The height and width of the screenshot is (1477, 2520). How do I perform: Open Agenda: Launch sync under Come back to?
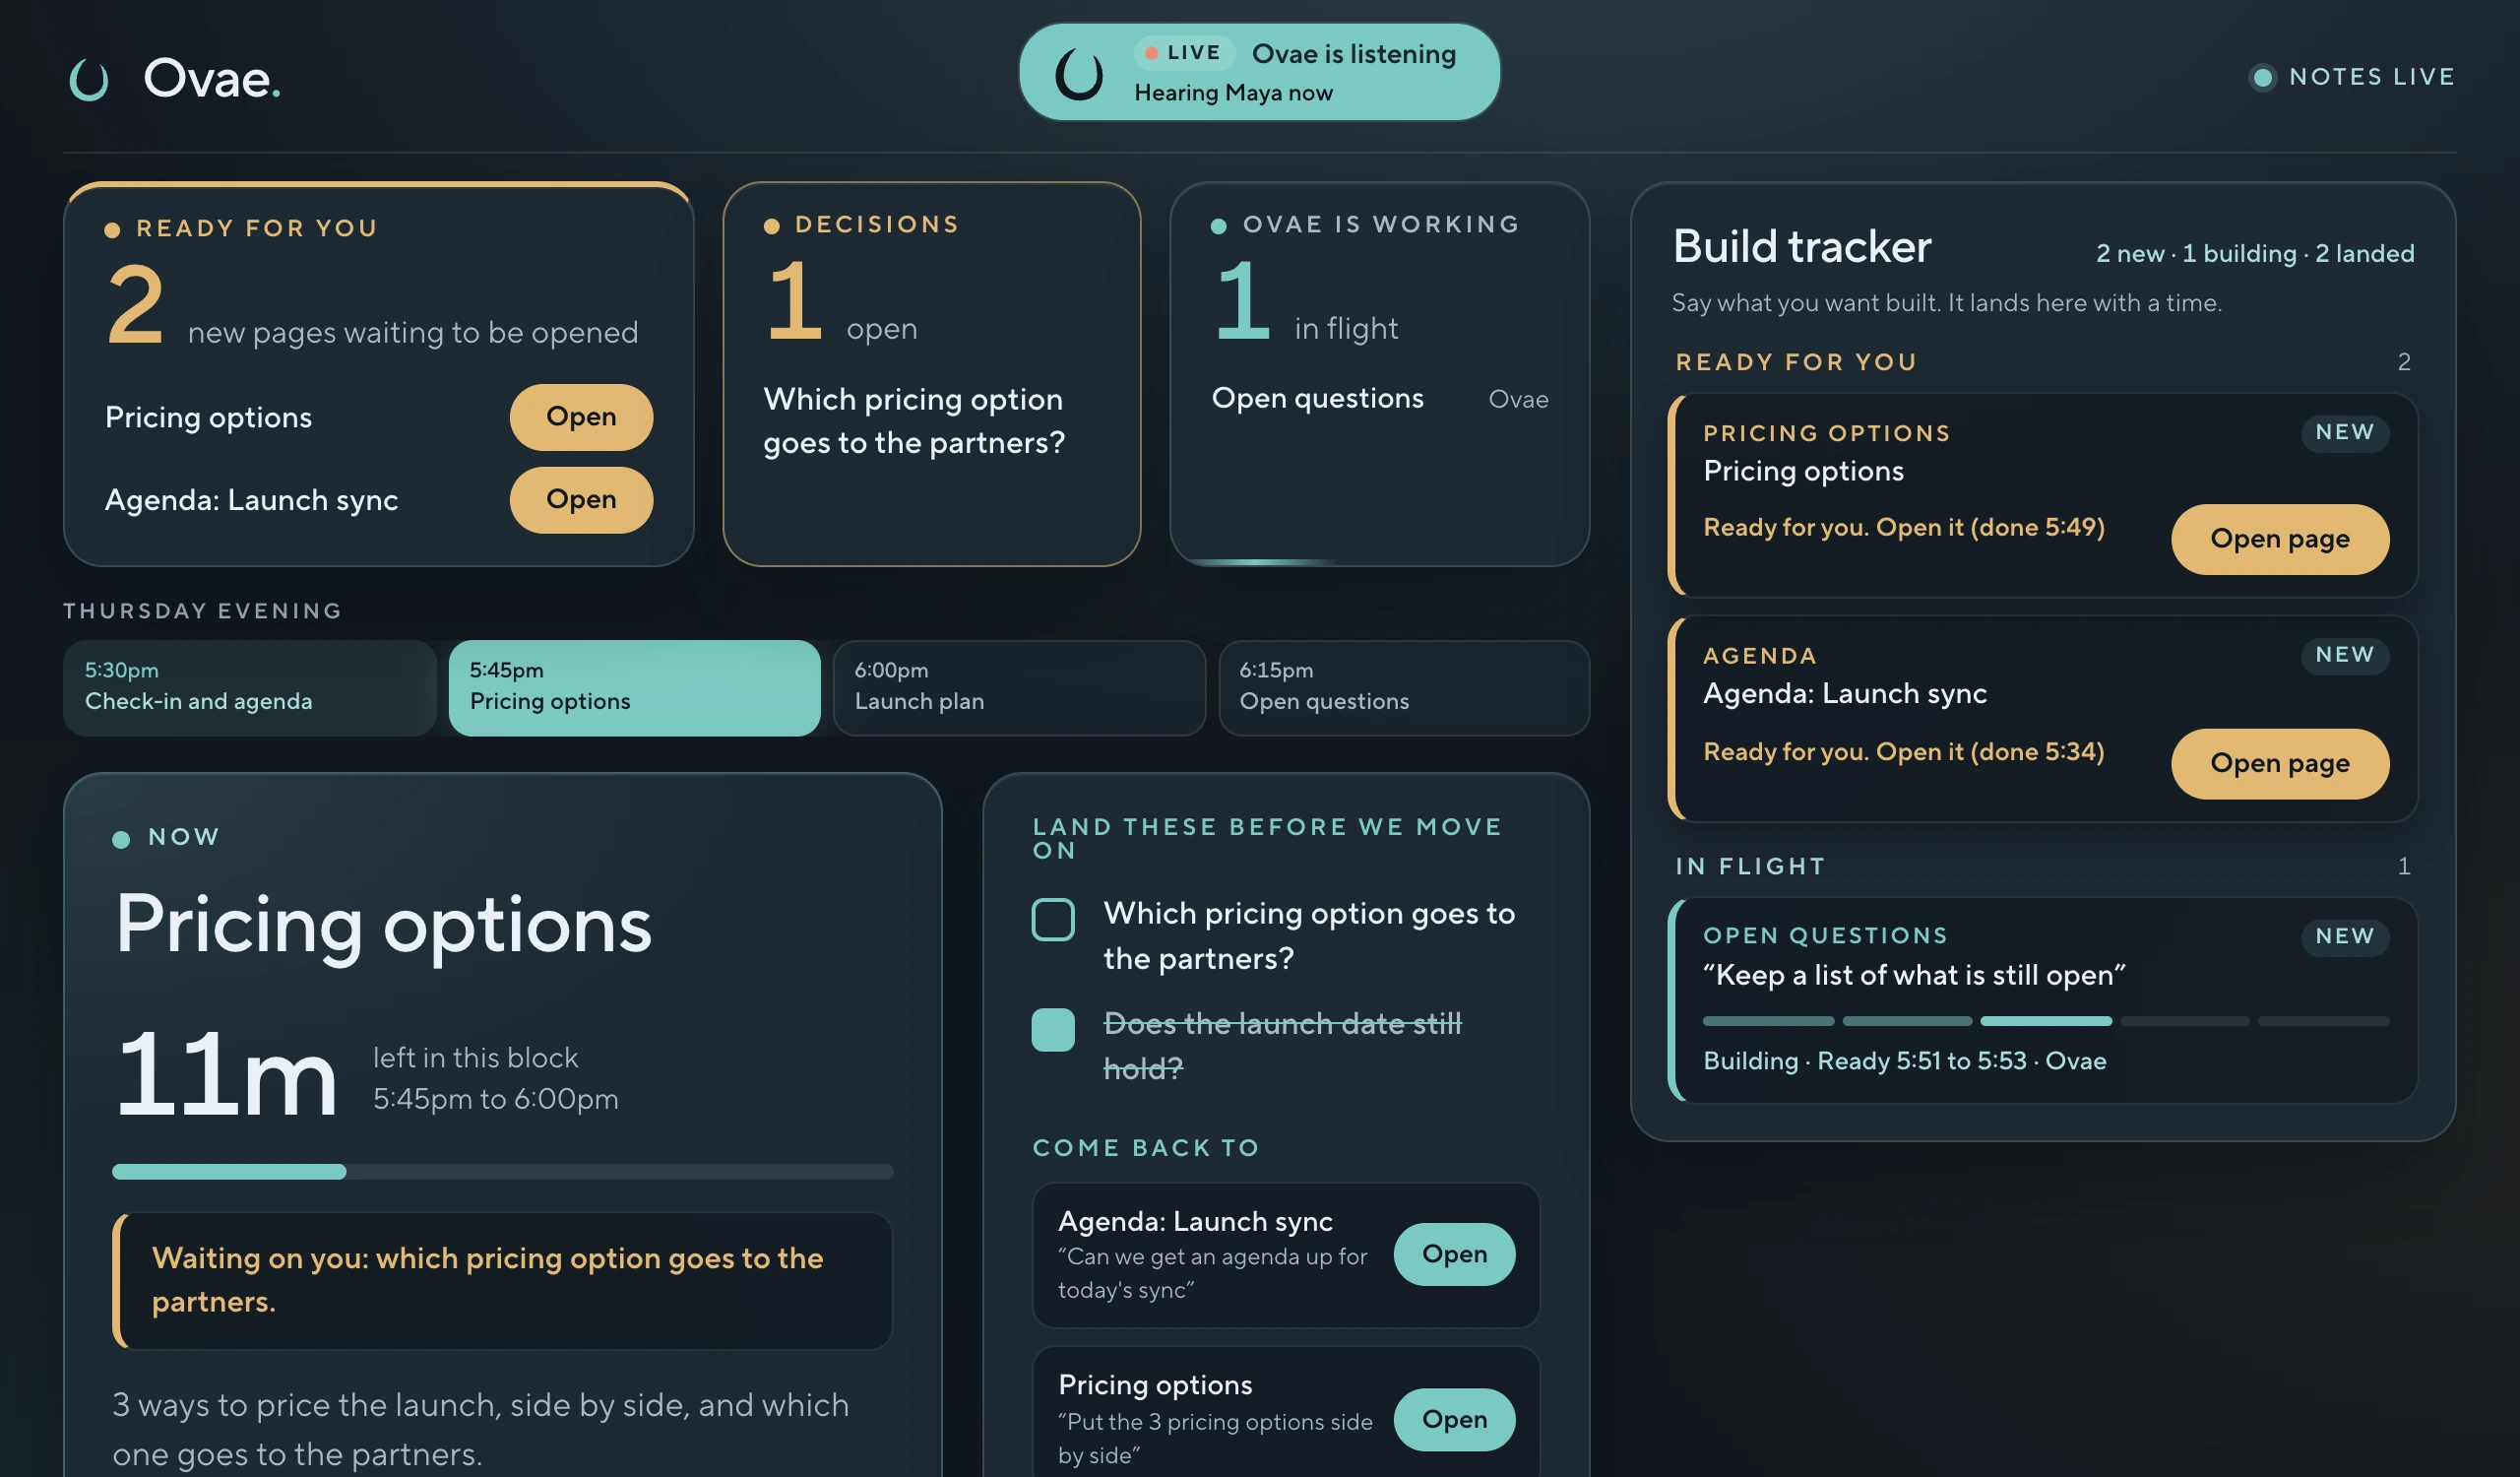[1454, 1254]
